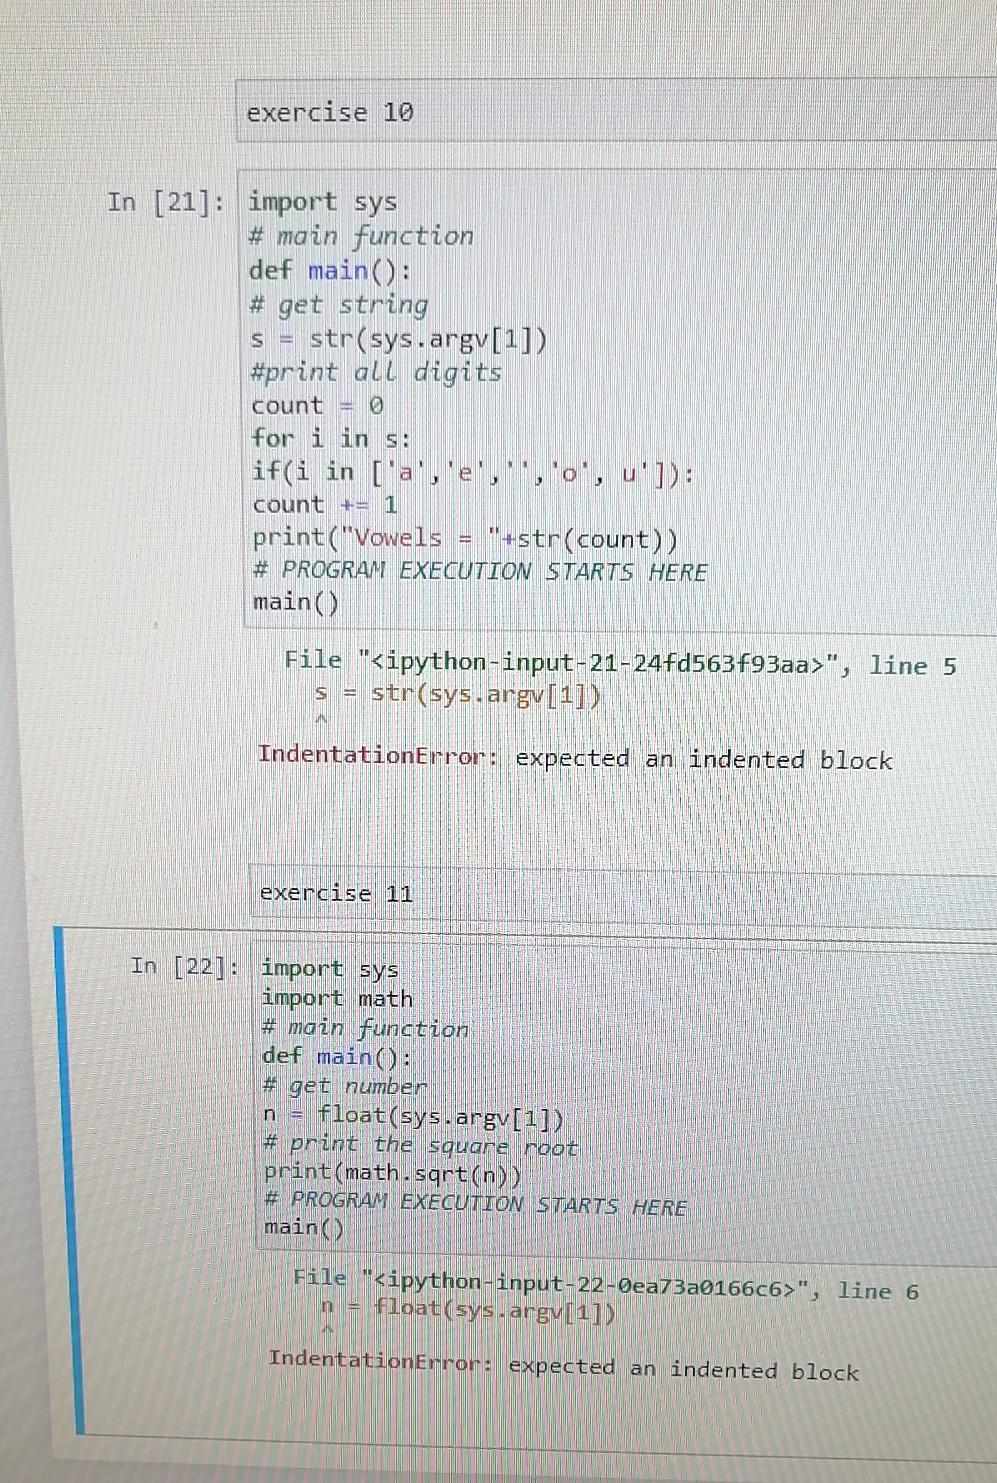Select the In [21] cell prompt
The height and width of the screenshot is (1483, 997).
click(166, 202)
